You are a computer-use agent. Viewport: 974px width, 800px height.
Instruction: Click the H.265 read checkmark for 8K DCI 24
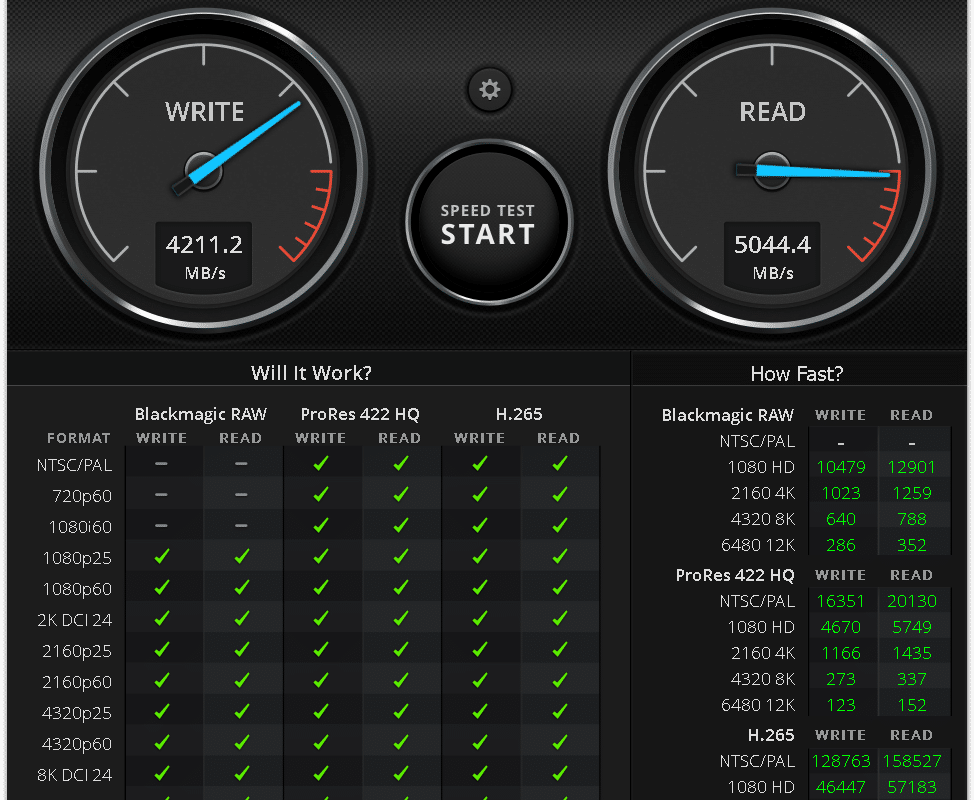coord(560,773)
